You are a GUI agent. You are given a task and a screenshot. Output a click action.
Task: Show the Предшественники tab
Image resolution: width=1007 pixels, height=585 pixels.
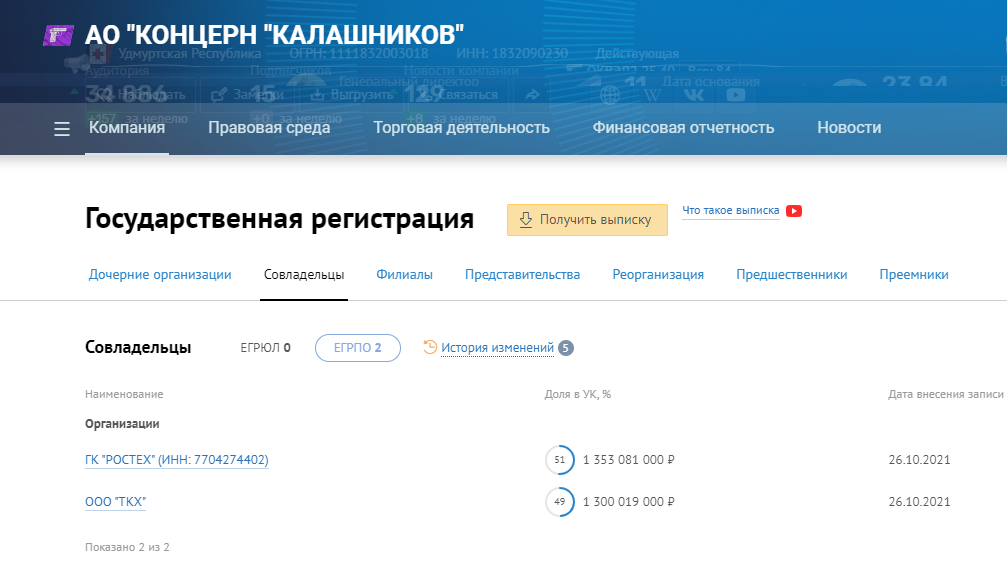tap(791, 275)
